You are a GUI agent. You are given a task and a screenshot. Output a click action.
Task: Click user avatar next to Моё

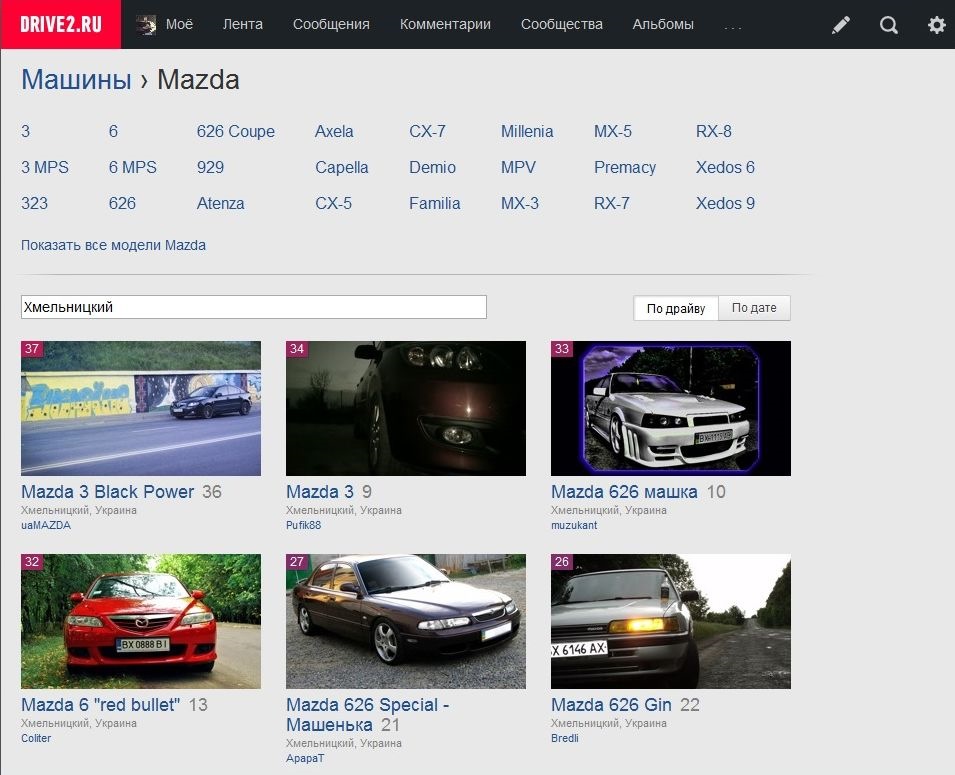[x=146, y=24]
